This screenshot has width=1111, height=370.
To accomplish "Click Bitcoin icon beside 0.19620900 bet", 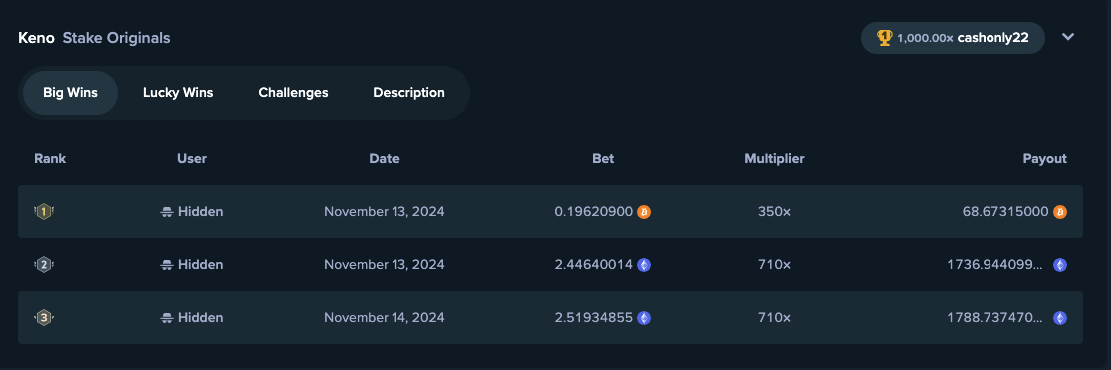I will [x=644, y=211].
